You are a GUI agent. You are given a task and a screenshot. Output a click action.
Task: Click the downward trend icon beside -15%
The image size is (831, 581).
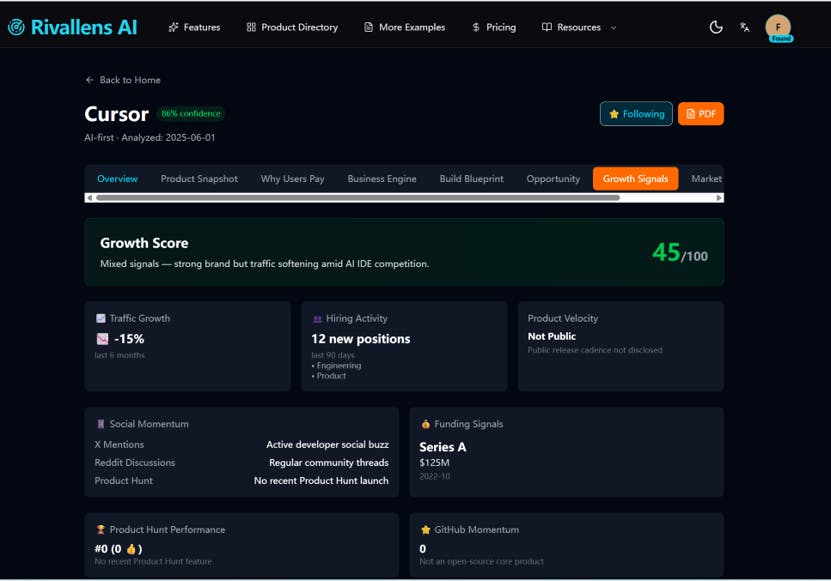[x=102, y=339]
